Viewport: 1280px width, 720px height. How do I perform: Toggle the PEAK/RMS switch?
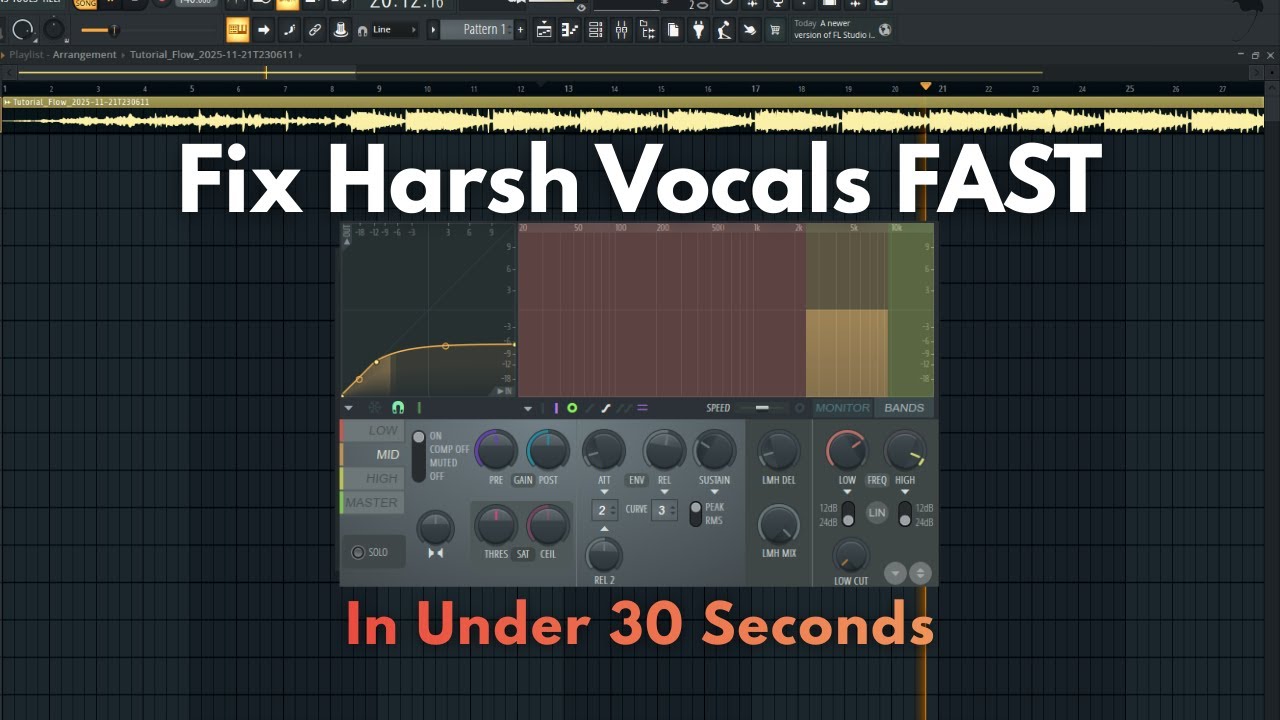[x=695, y=514]
